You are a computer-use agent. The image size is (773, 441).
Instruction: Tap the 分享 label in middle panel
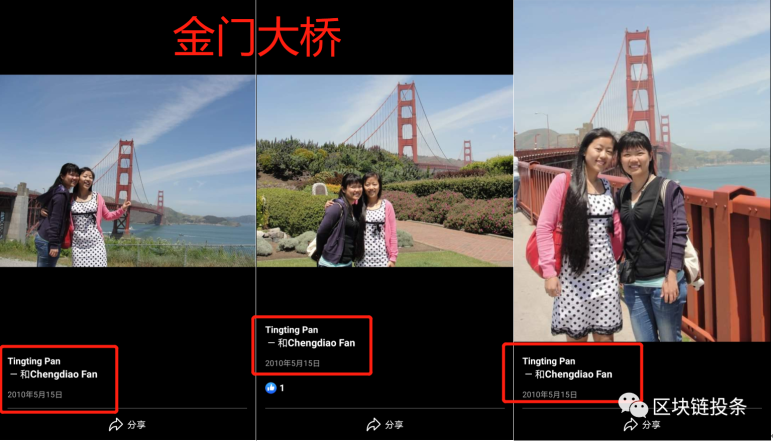pyautogui.click(x=394, y=425)
